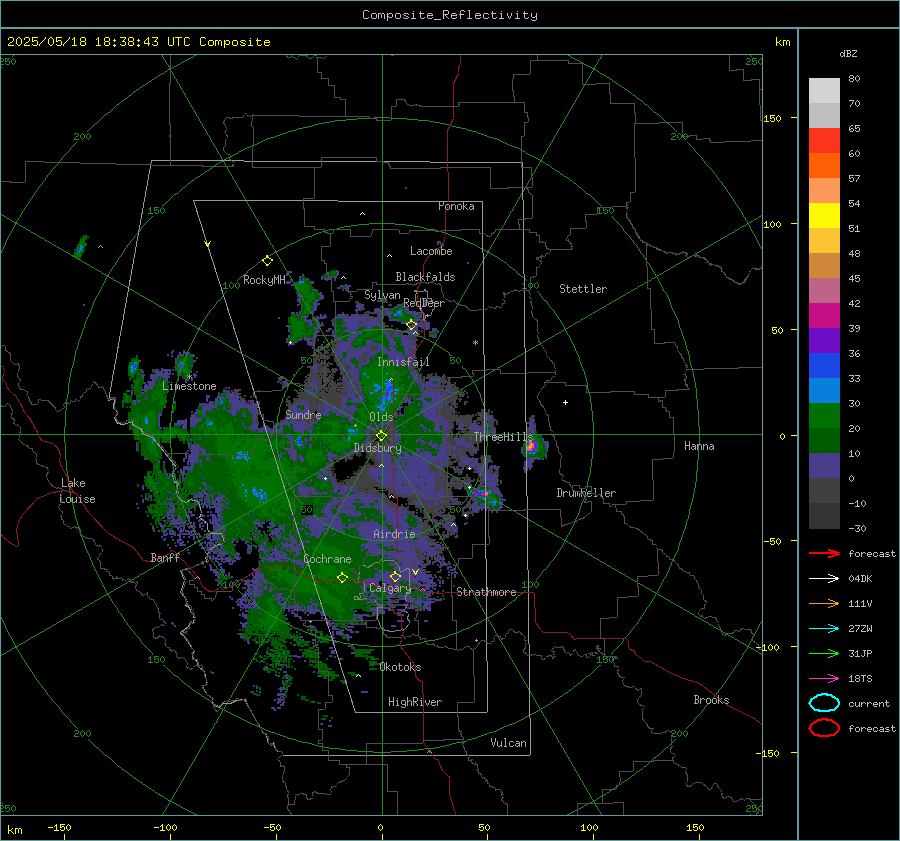Click the cyan current ellipse icon
900x841 pixels.
click(824, 703)
